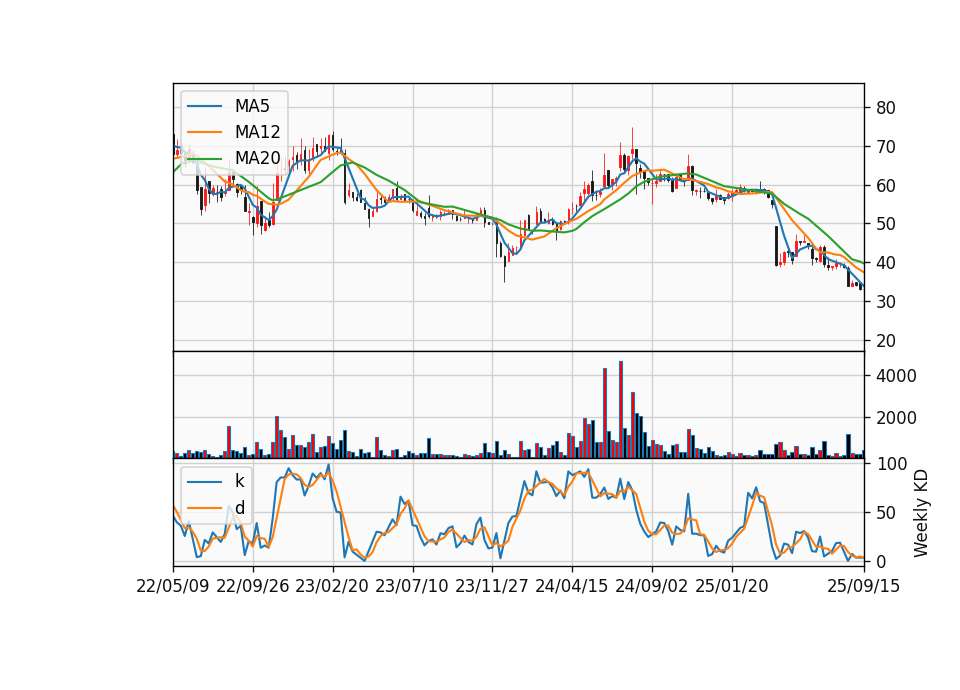Click the green MA20 legend line sample
Image resolution: width=960 pixels, height=690 pixels.
[x=204, y=158]
